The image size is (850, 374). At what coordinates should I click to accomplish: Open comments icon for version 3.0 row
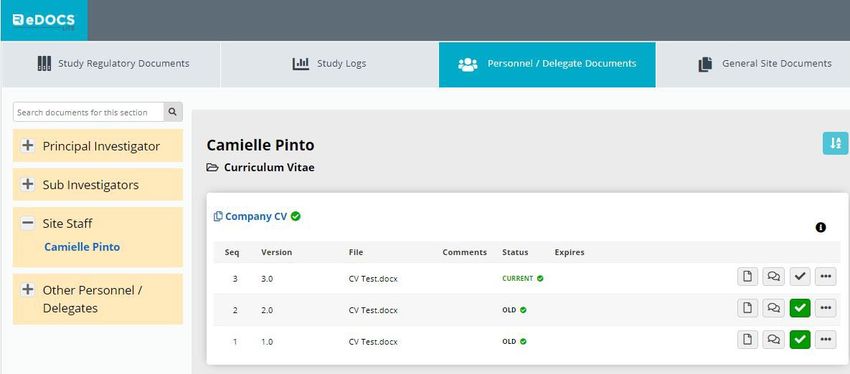(x=774, y=276)
